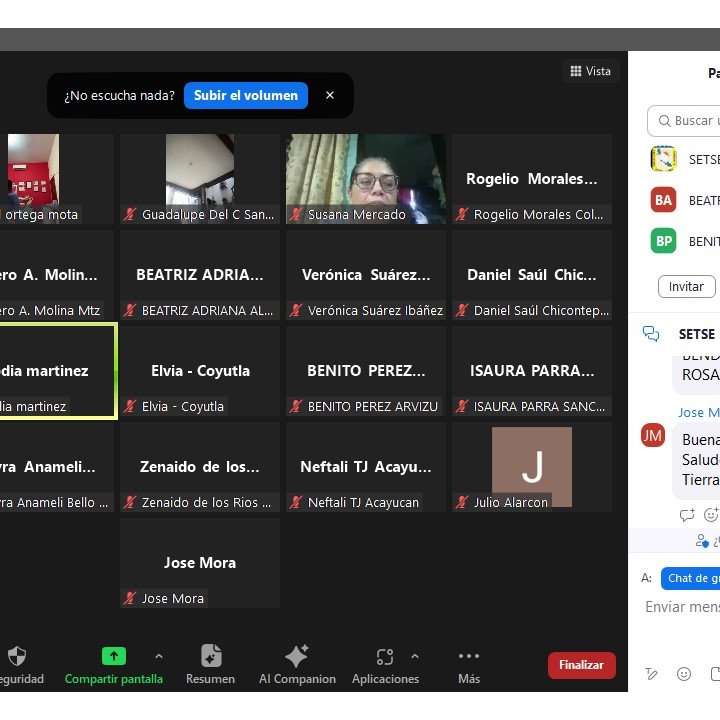Expand the Compartir pantalla options arrow

158,656
